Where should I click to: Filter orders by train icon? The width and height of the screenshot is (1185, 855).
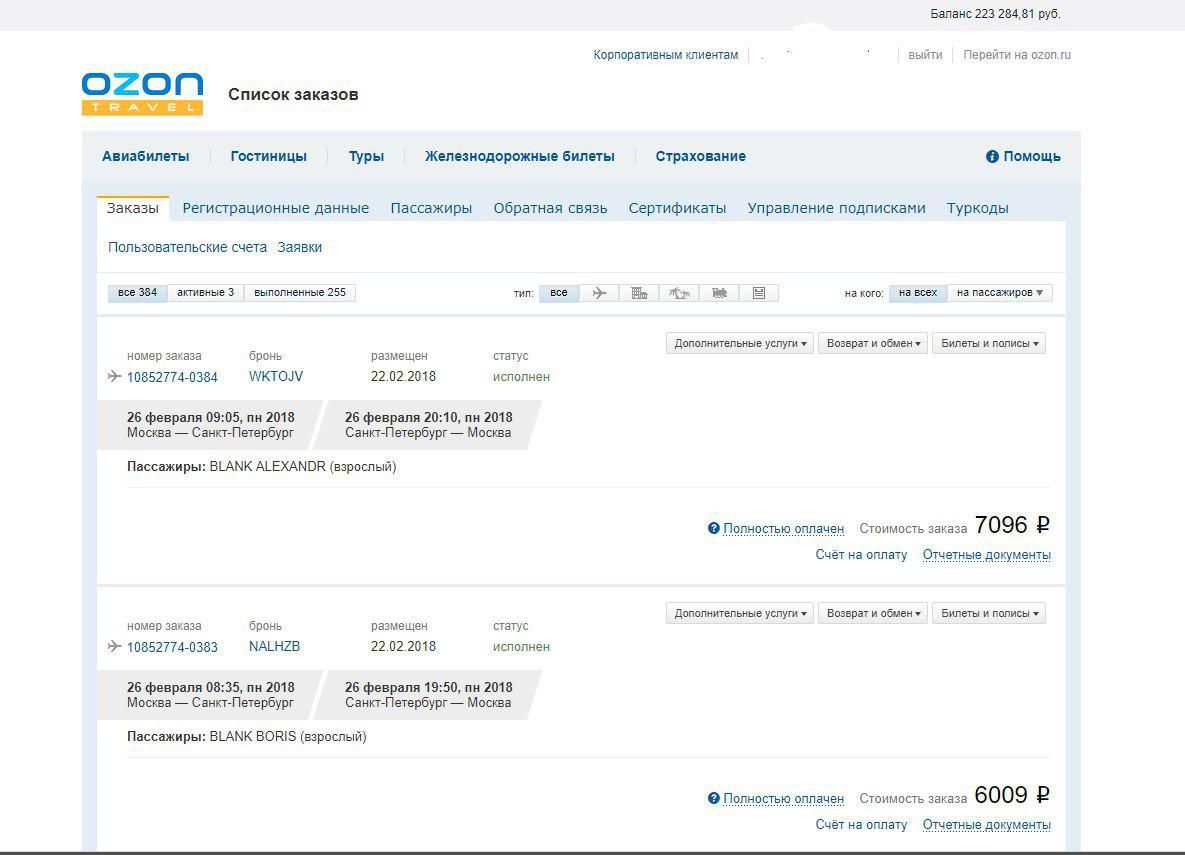tap(719, 293)
